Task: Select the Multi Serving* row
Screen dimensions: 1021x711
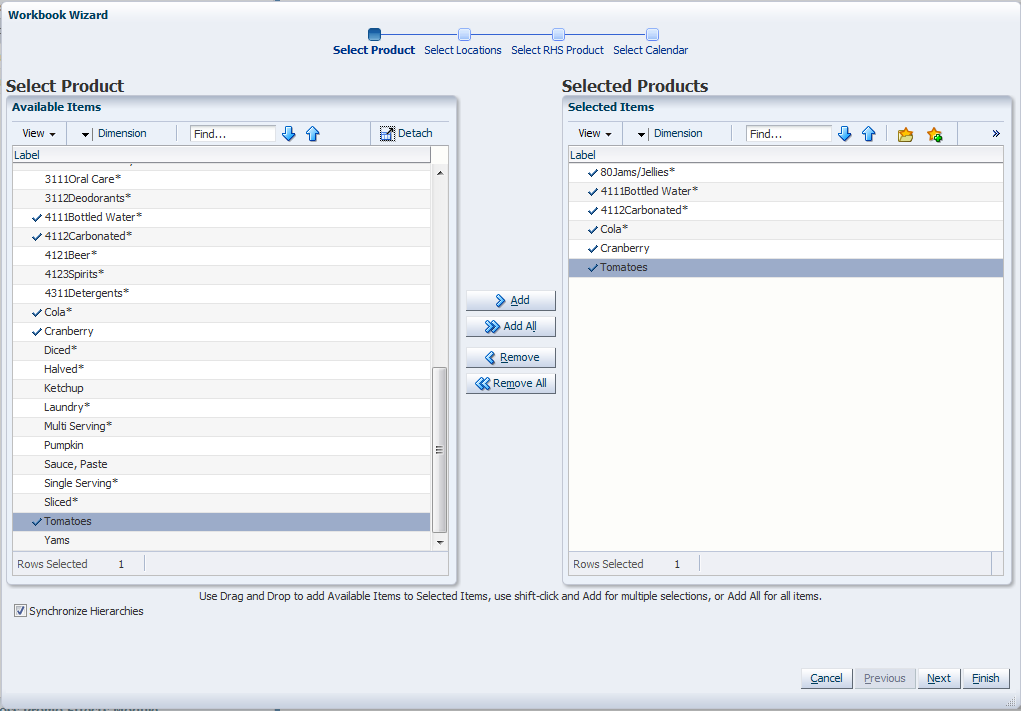Action: (221, 426)
